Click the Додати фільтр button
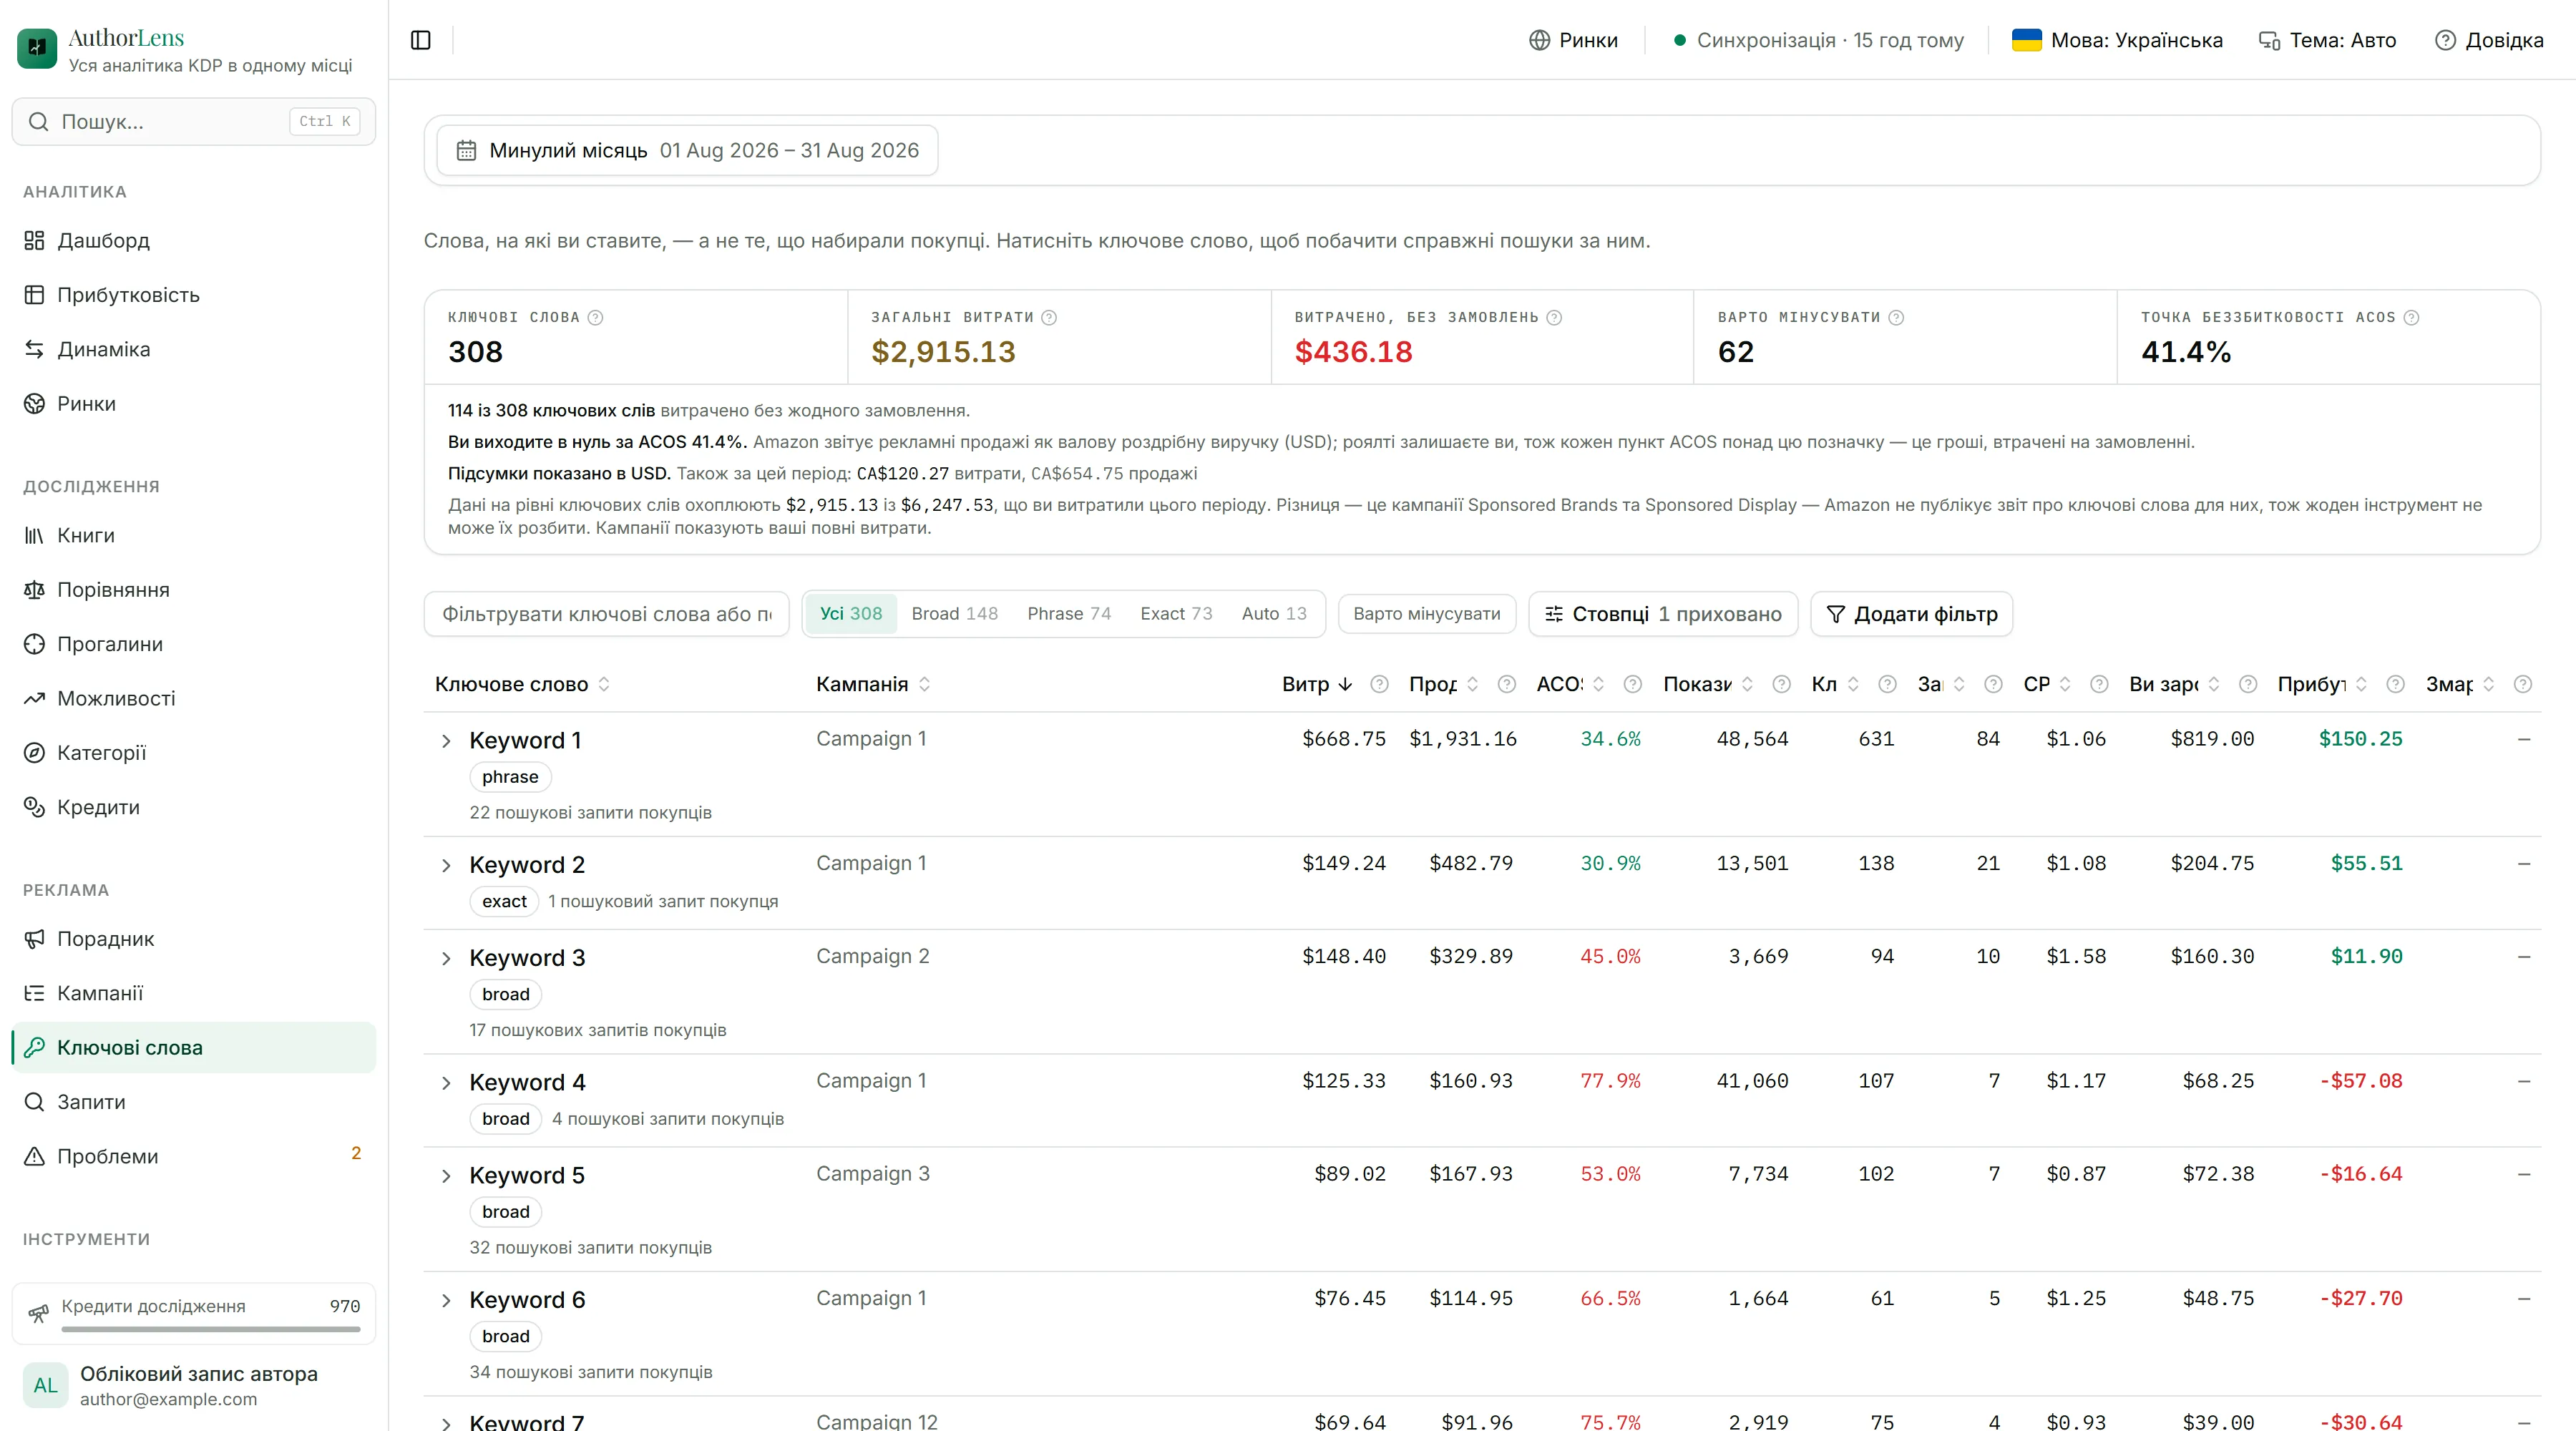Screen dimensions: 2576x1431 click(1911, 614)
